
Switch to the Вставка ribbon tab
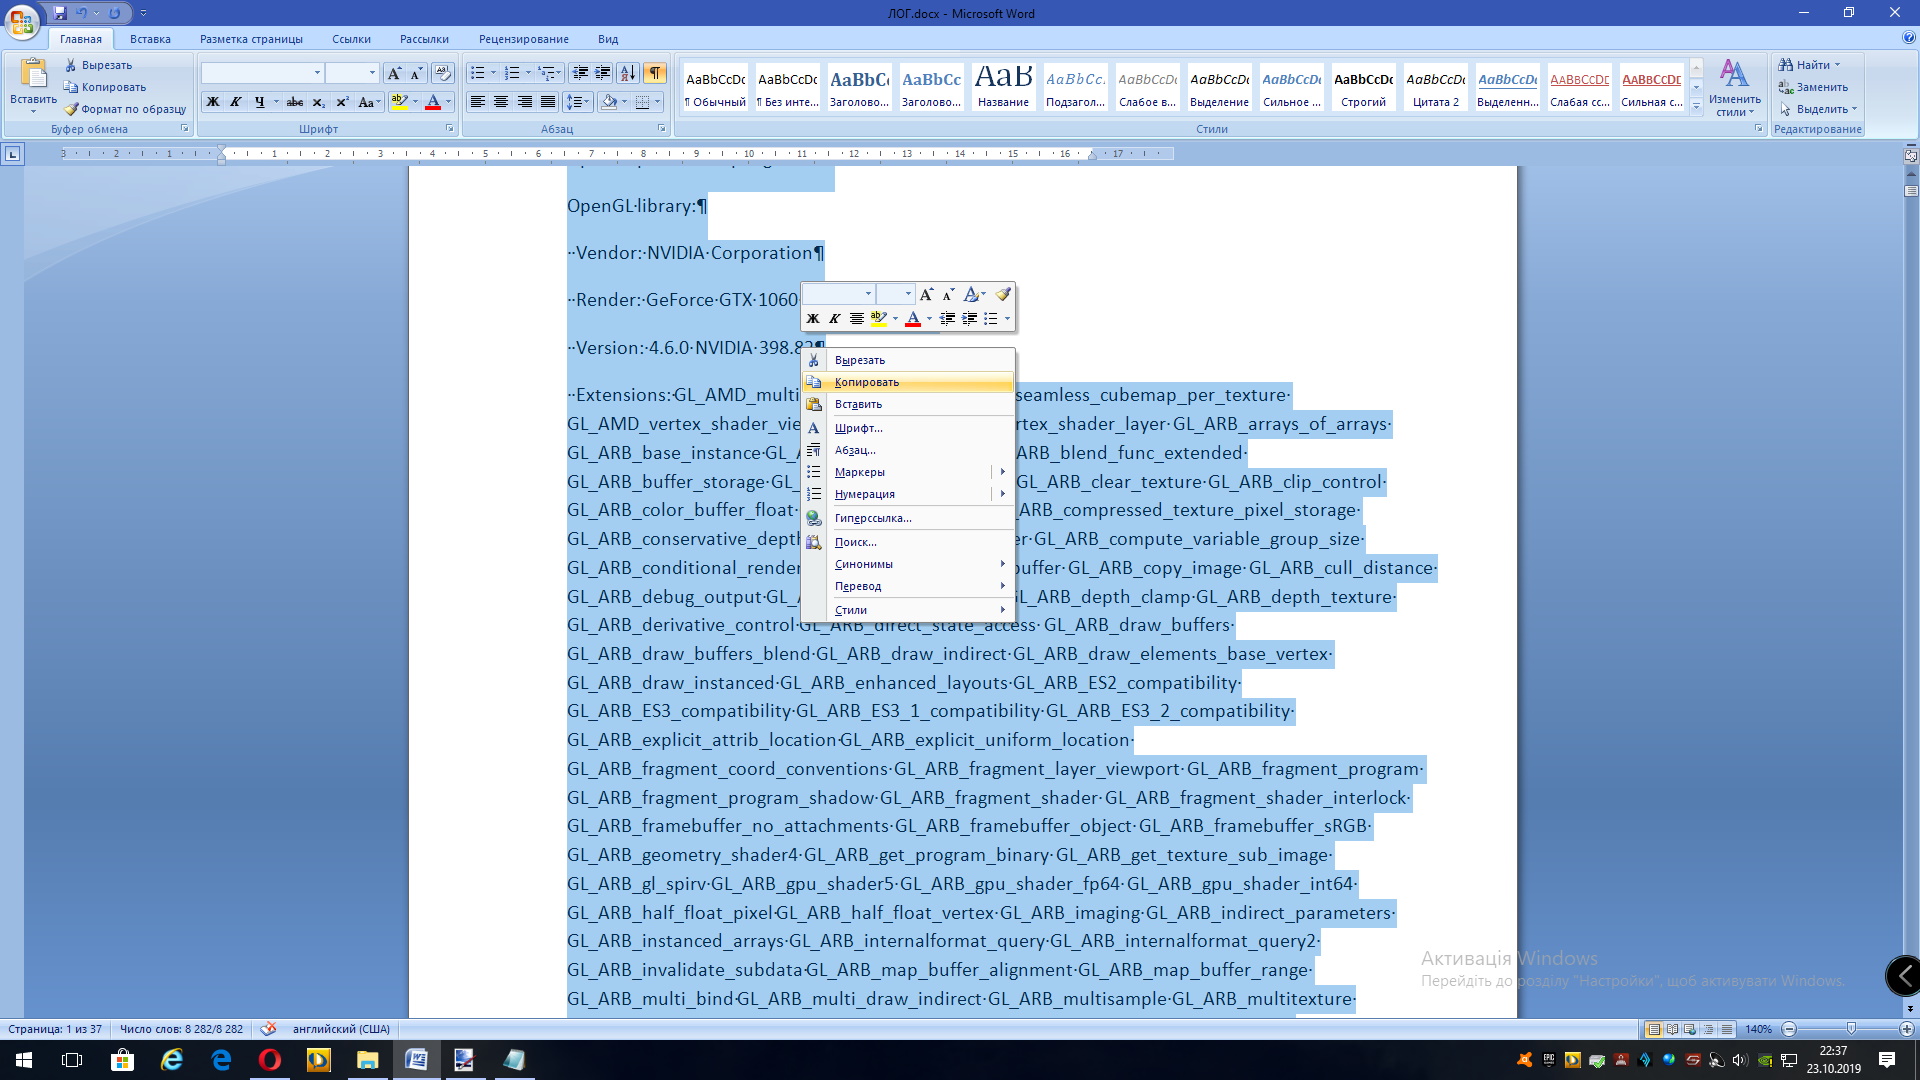[x=150, y=39]
